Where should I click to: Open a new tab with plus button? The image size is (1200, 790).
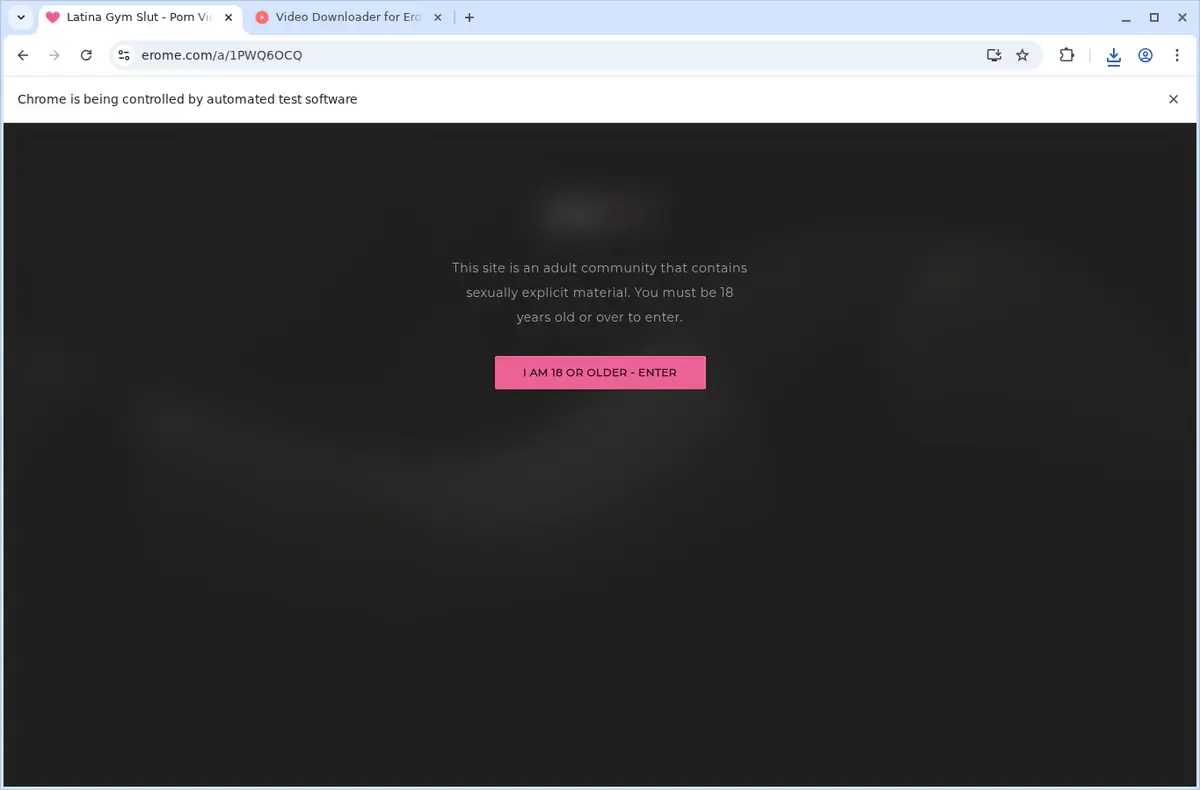coord(469,17)
